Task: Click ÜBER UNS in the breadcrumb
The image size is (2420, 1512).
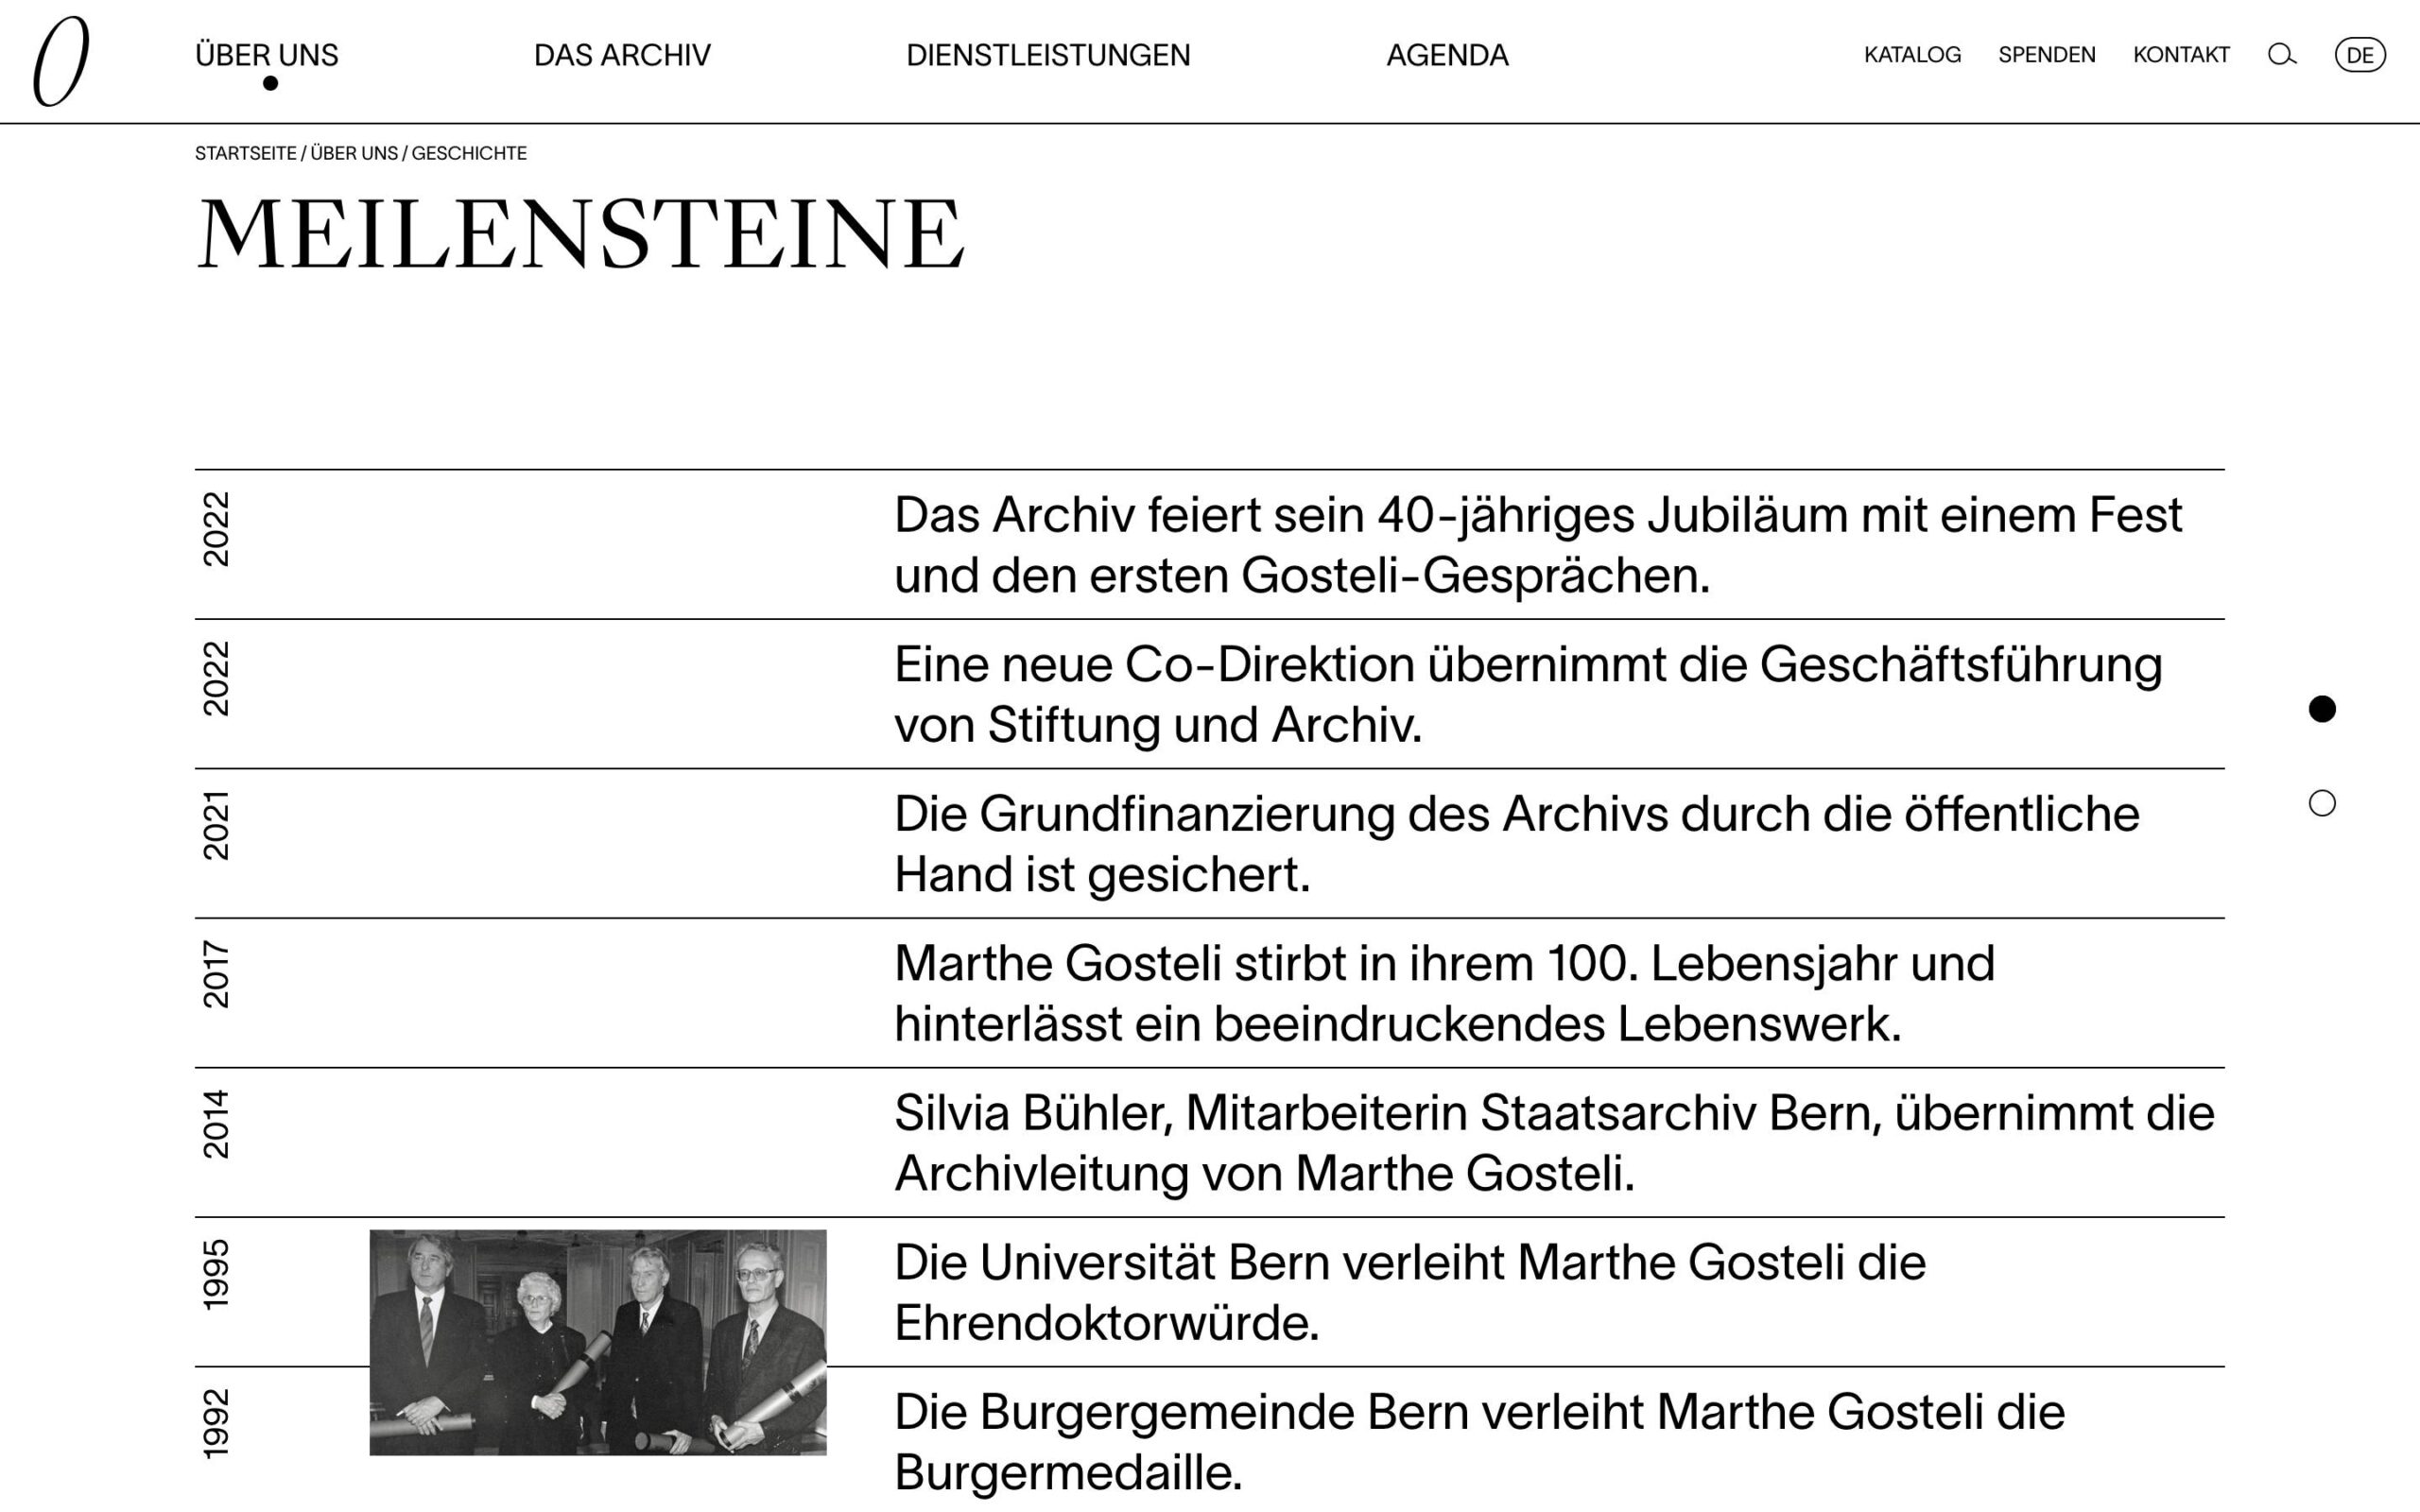Action: click(x=354, y=153)
